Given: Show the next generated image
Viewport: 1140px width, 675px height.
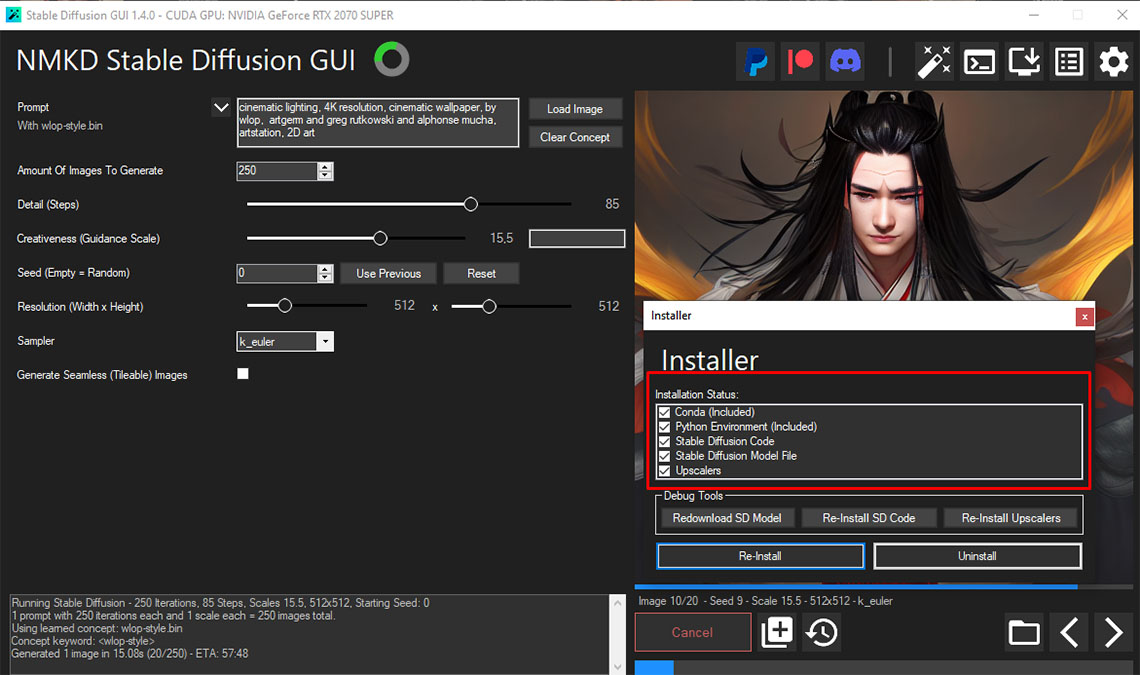Looking at the screenshot, I should click(x=1113, y=632).
